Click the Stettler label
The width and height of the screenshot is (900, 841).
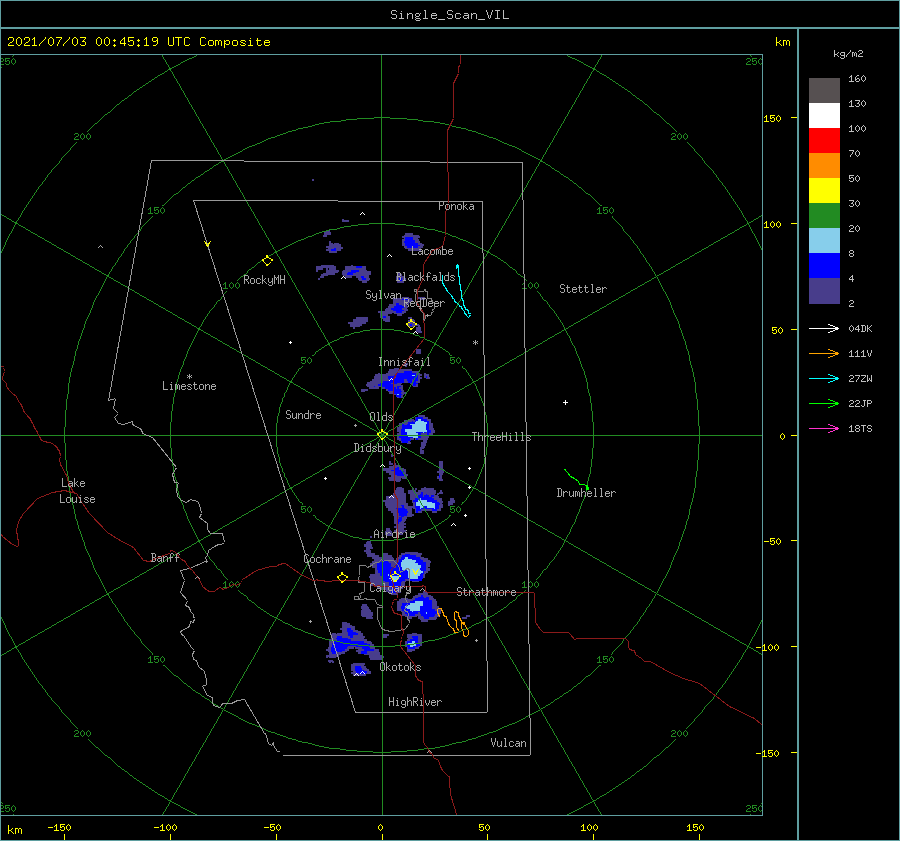click(583, 289)
